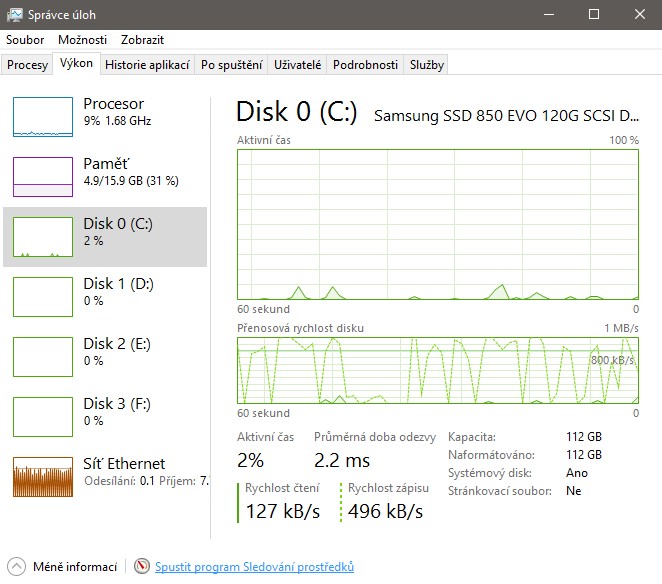Switch to the Uživatelé tab
Image resolution: width=662 pixels, height=584 pixels.
(297, 65)
